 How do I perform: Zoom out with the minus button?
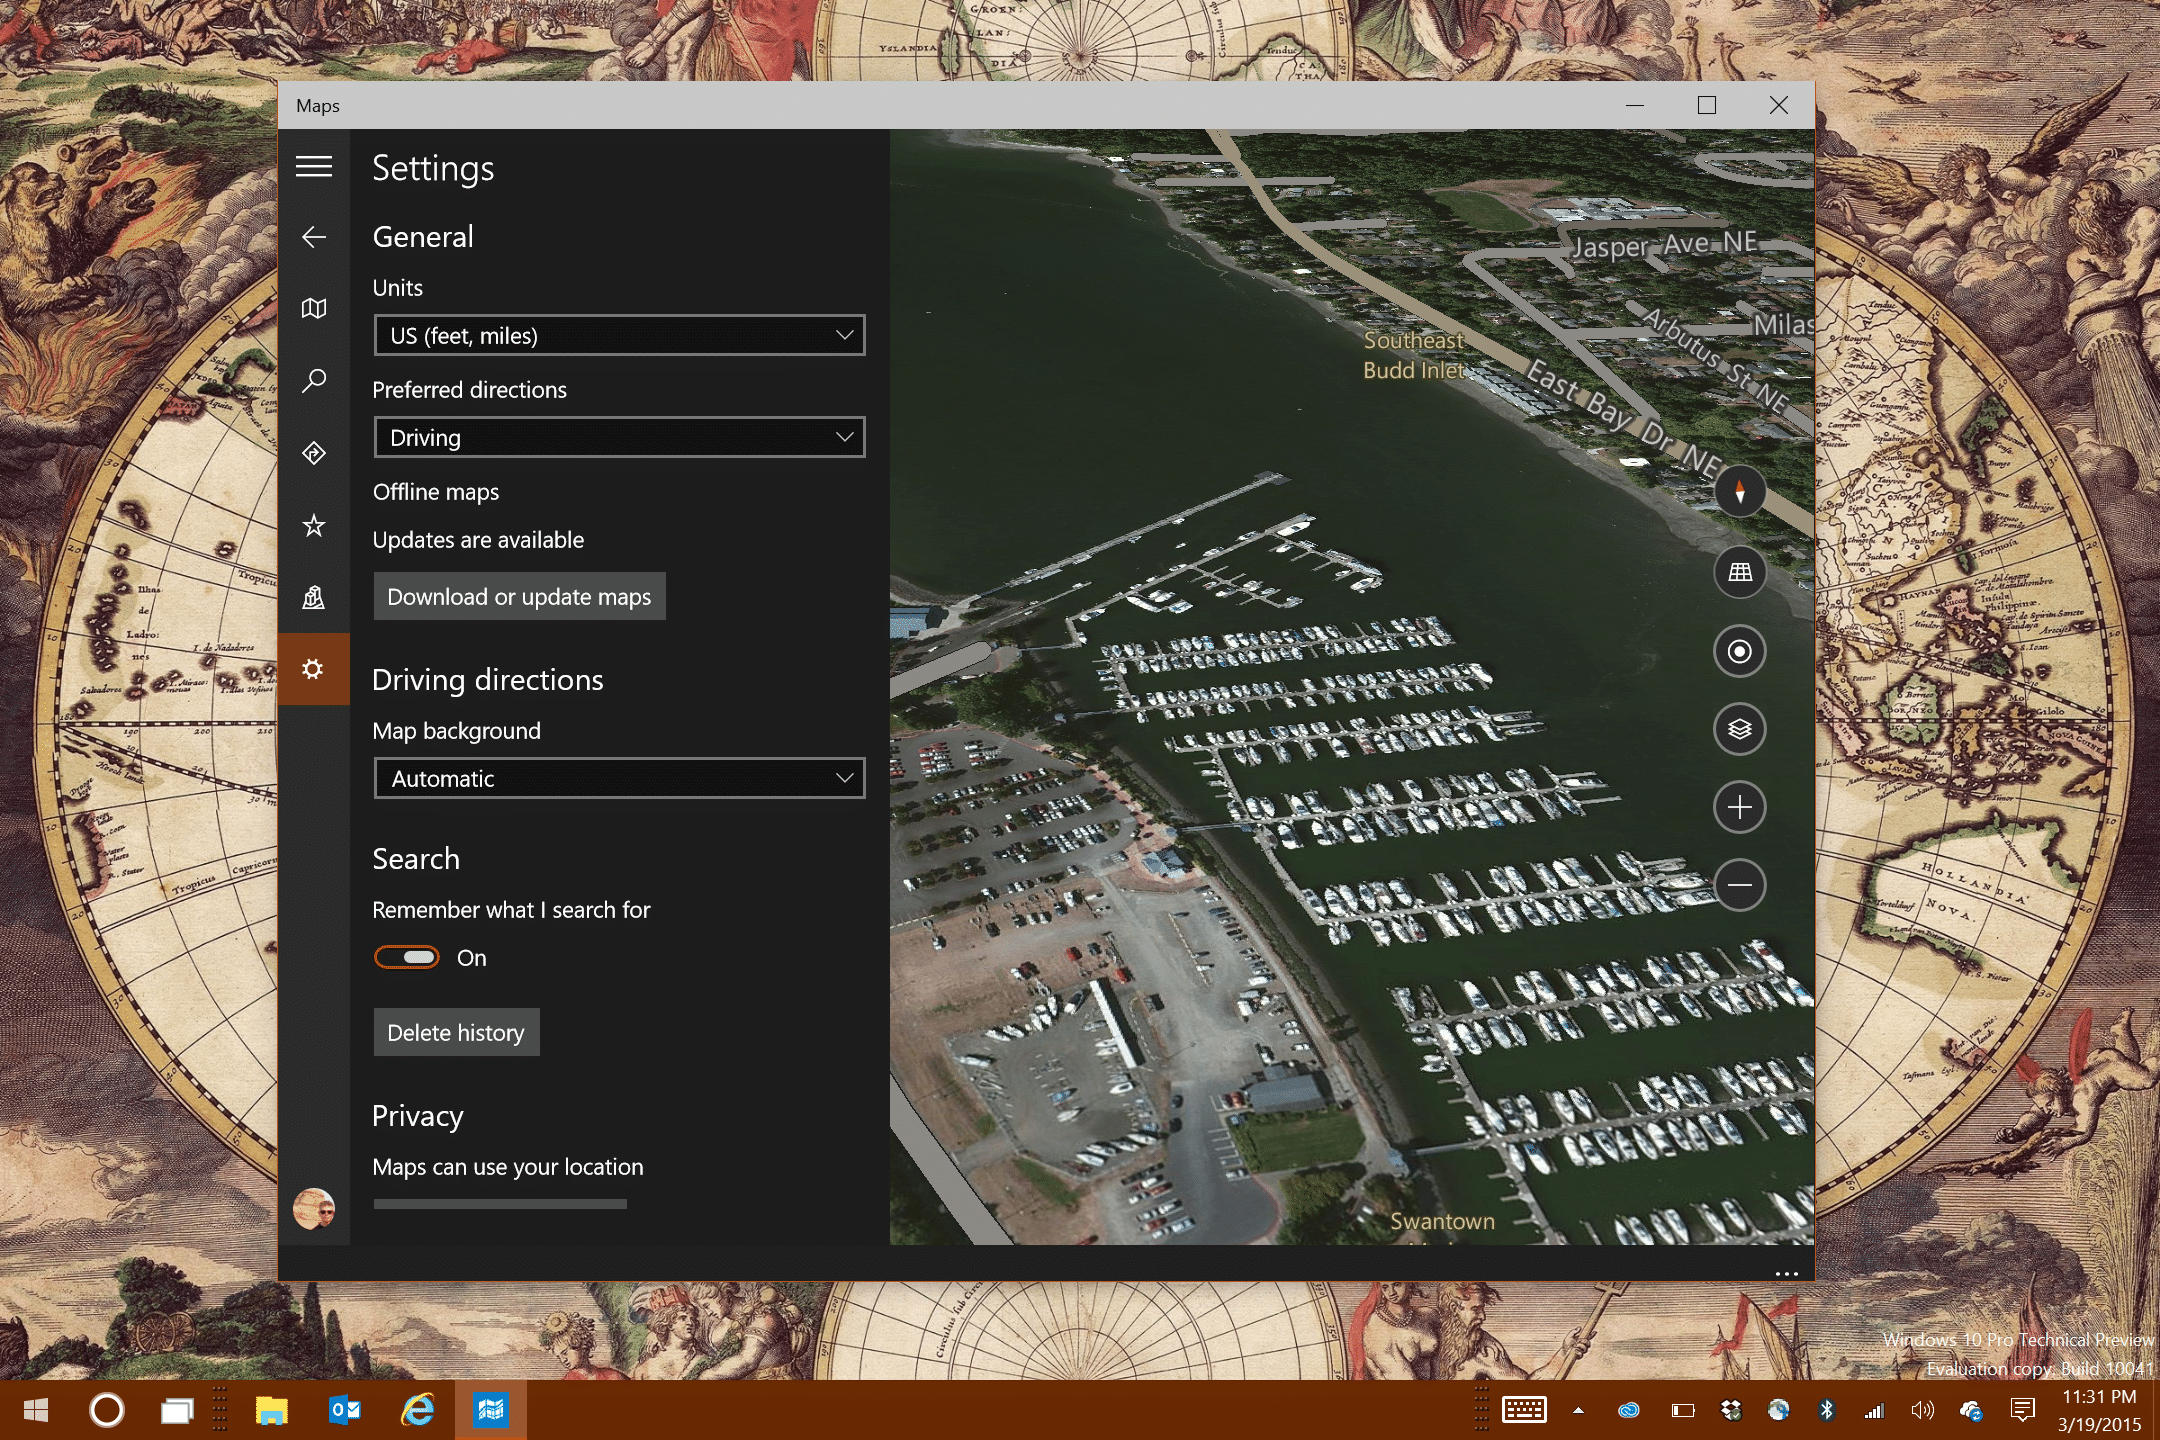pyautogui.click(x=1740, y=885)
